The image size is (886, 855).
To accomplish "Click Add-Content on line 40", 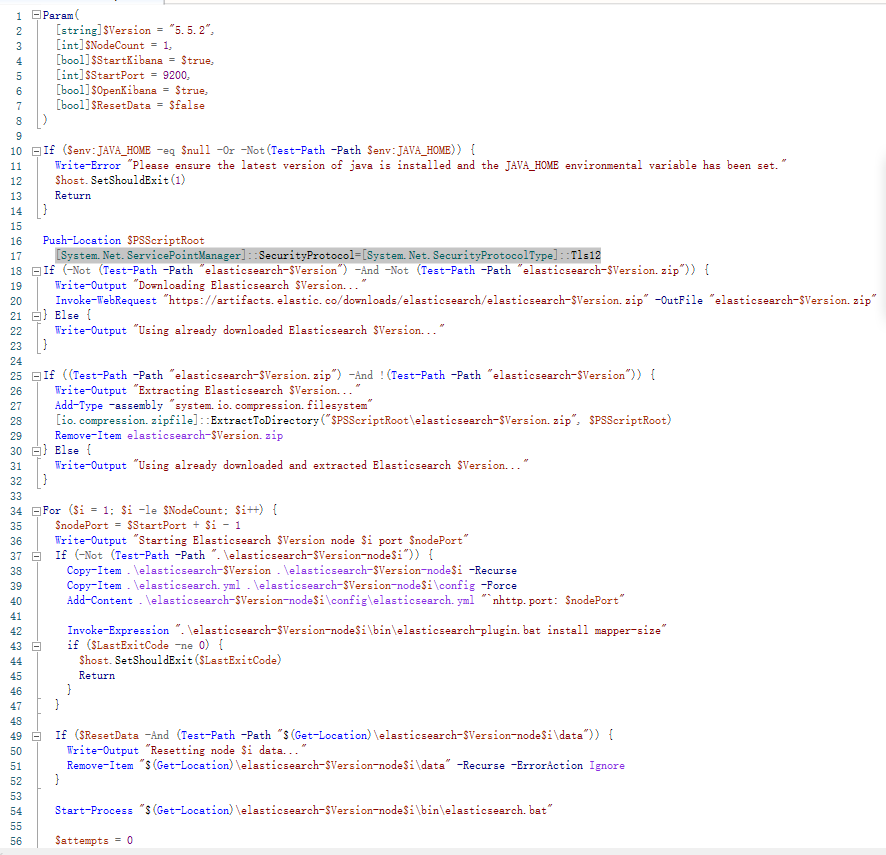I will [x=100, y=600].
